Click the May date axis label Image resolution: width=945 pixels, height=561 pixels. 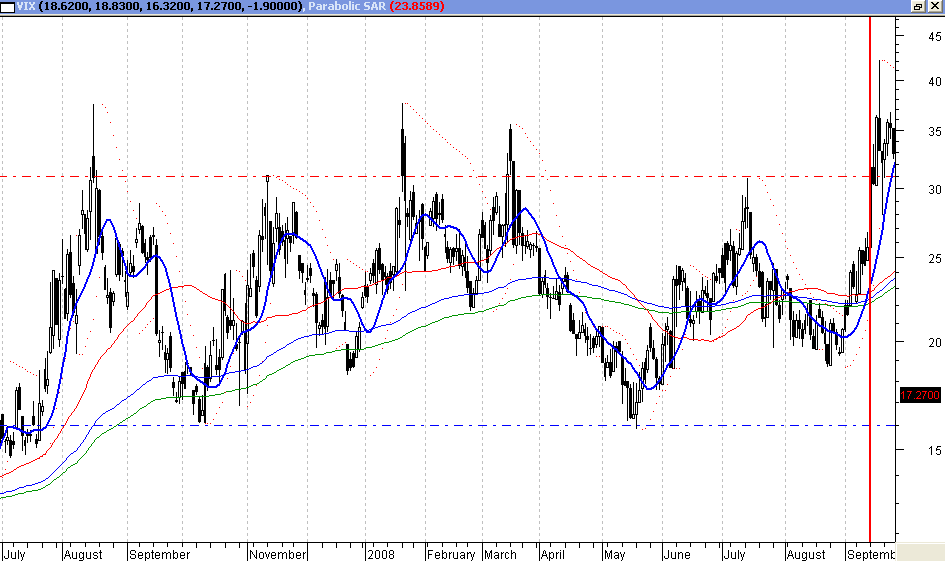pos(615,554)
